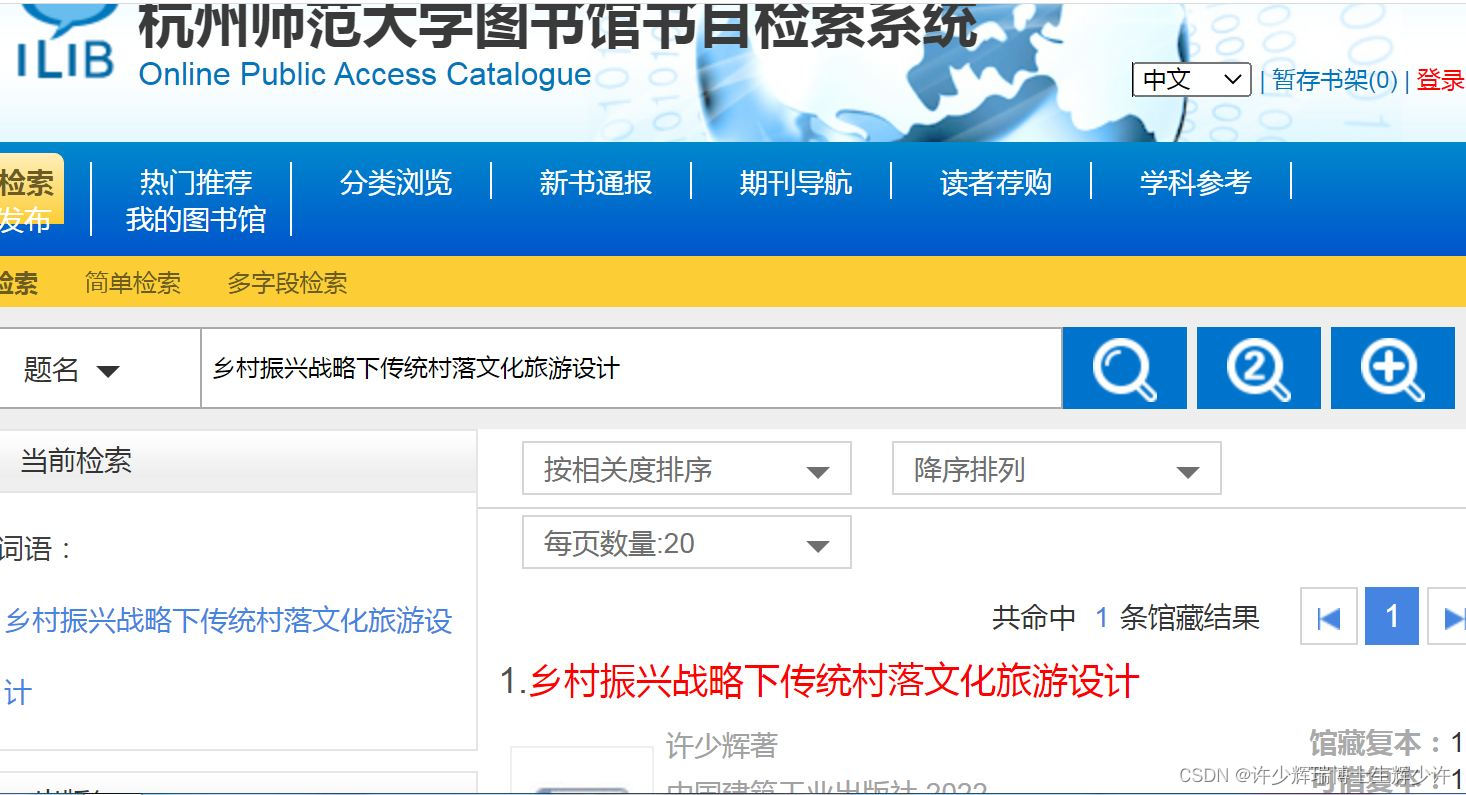This screenshot has width=1466, height=795.
Task: Click the plus magnifier advanced search icon
Action: click(1392, 368)
